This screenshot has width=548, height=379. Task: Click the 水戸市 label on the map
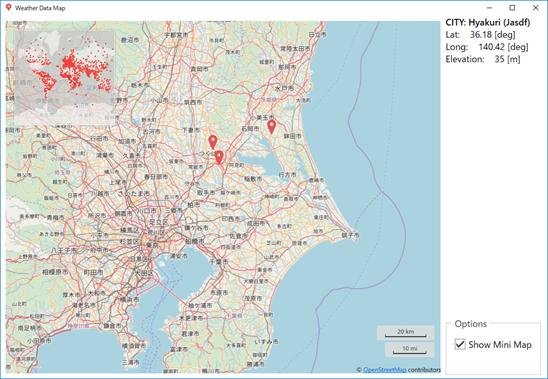(x=284, y=88)
